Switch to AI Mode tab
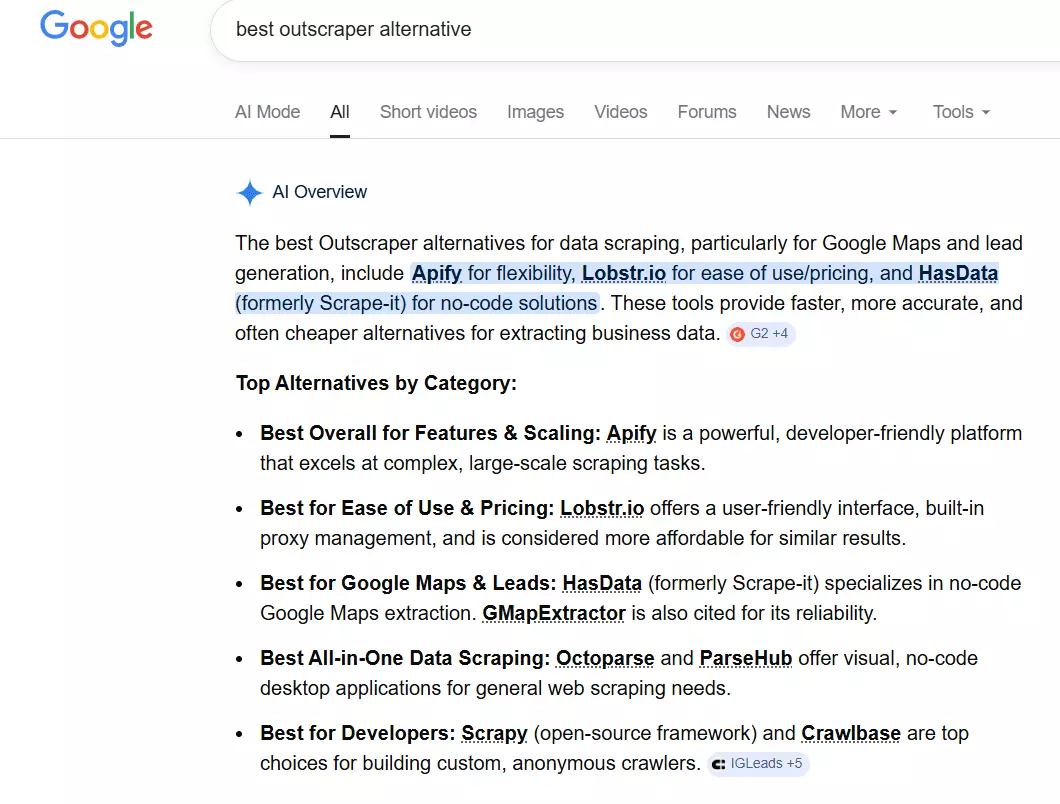The height and width of the screenshot is (804, 1060). pos(267,112)
